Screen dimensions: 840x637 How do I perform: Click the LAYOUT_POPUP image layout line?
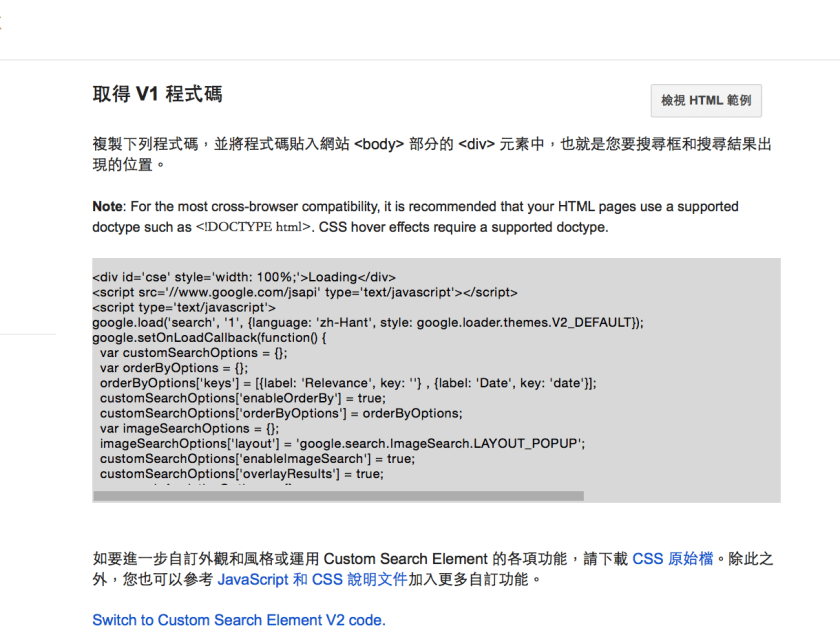(x=342, y=443)
